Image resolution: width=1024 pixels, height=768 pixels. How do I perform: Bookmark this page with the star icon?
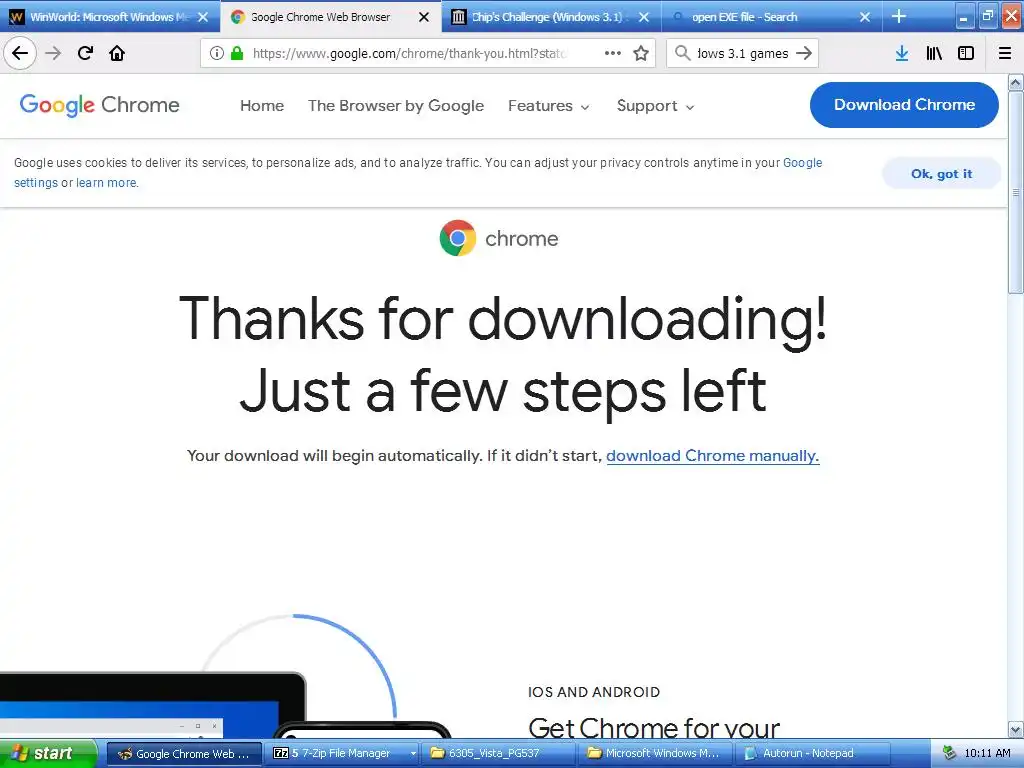(641, 53)
